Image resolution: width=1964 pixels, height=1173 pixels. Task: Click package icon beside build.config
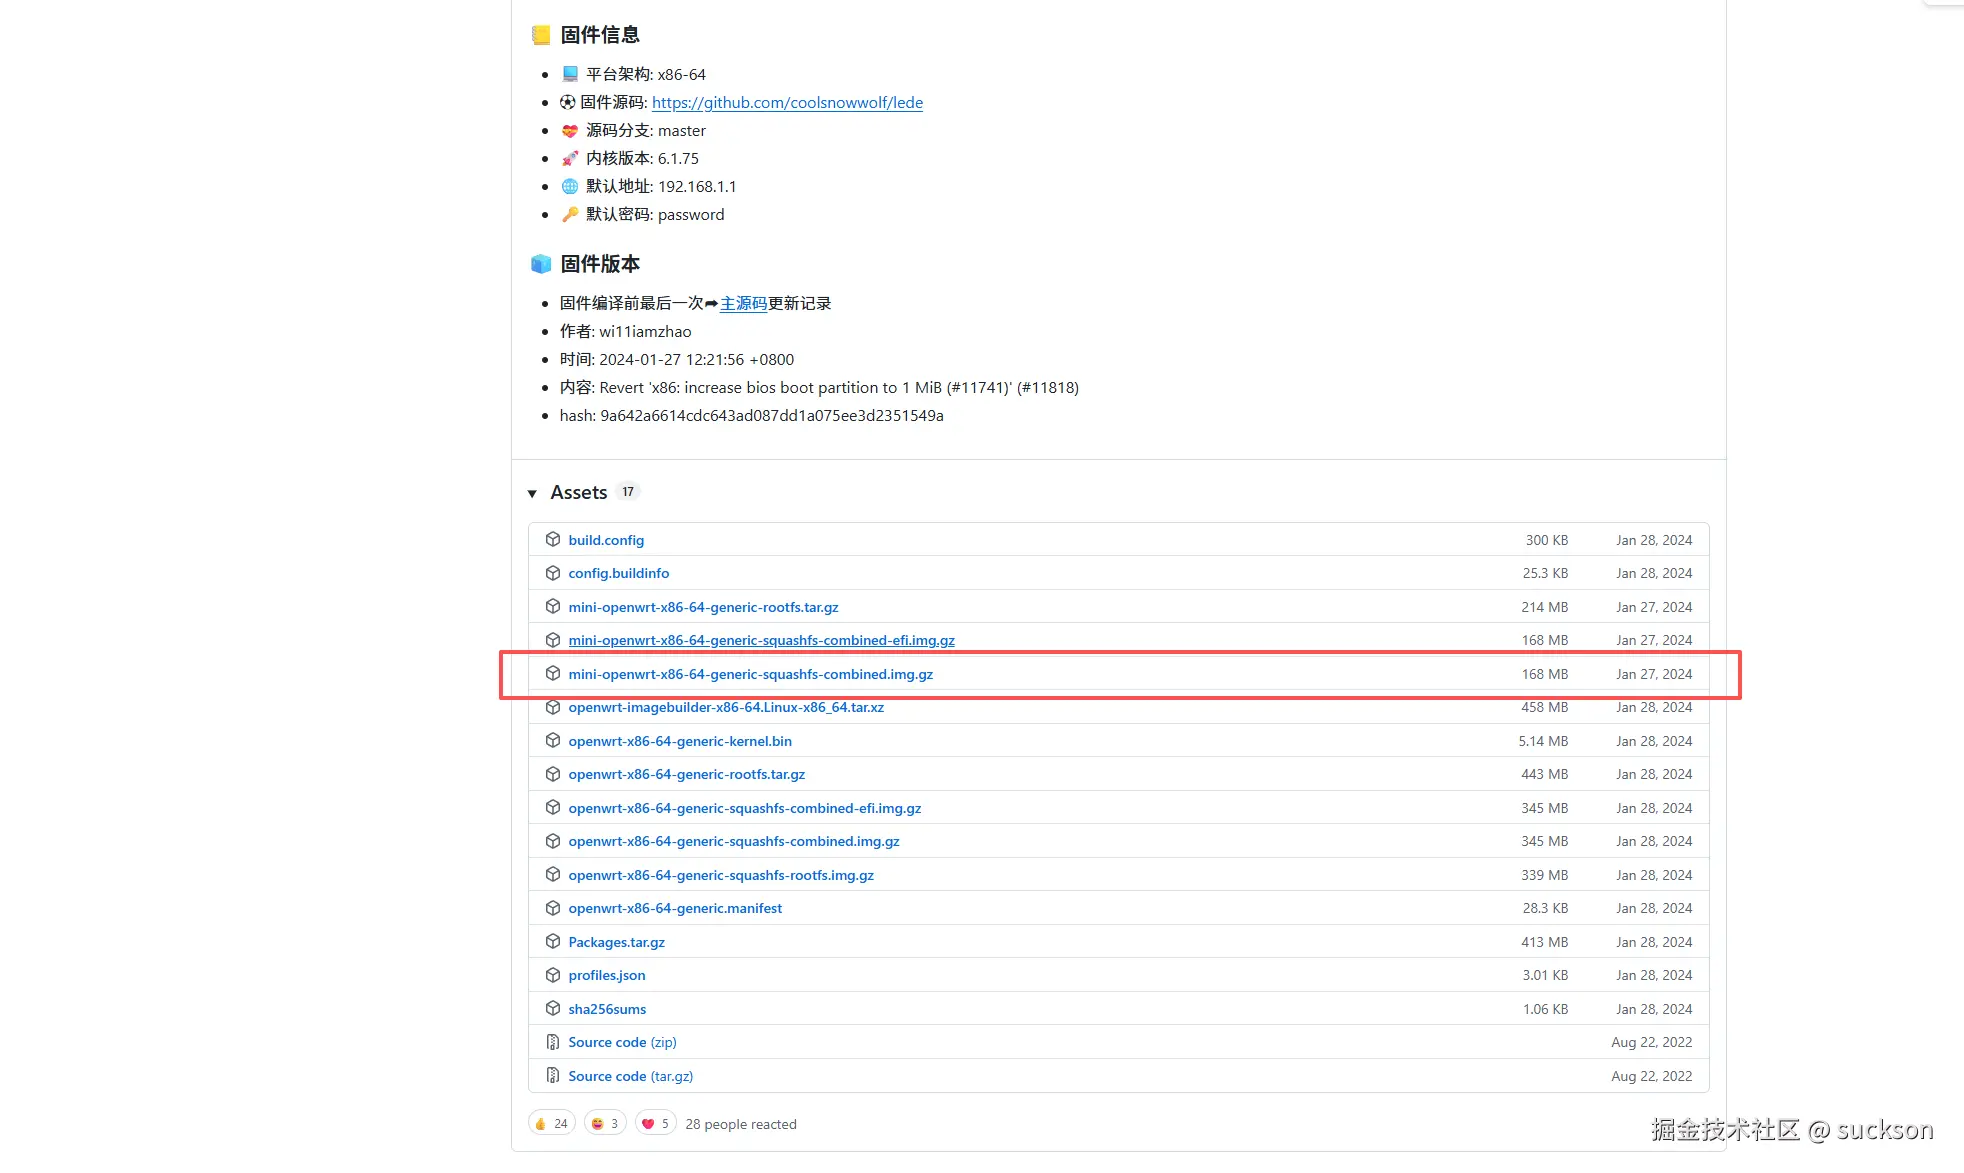552,540
